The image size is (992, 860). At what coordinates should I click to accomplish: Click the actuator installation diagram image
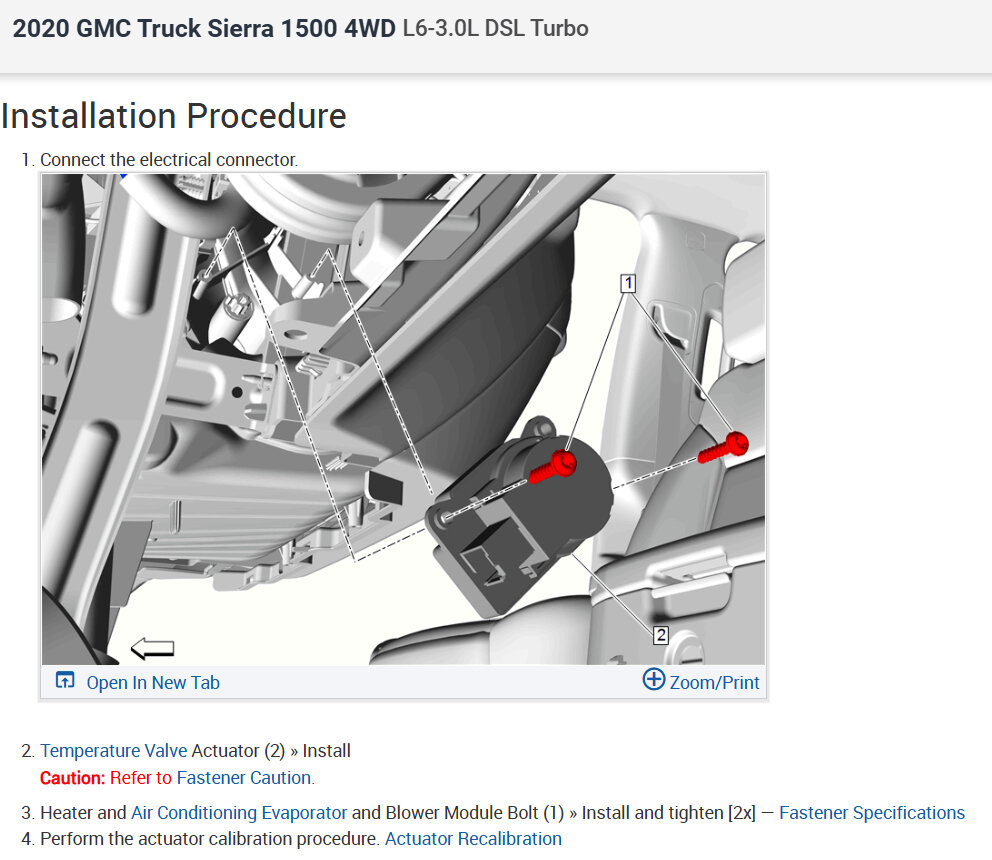pyautogui.click(x=404, y=419)
